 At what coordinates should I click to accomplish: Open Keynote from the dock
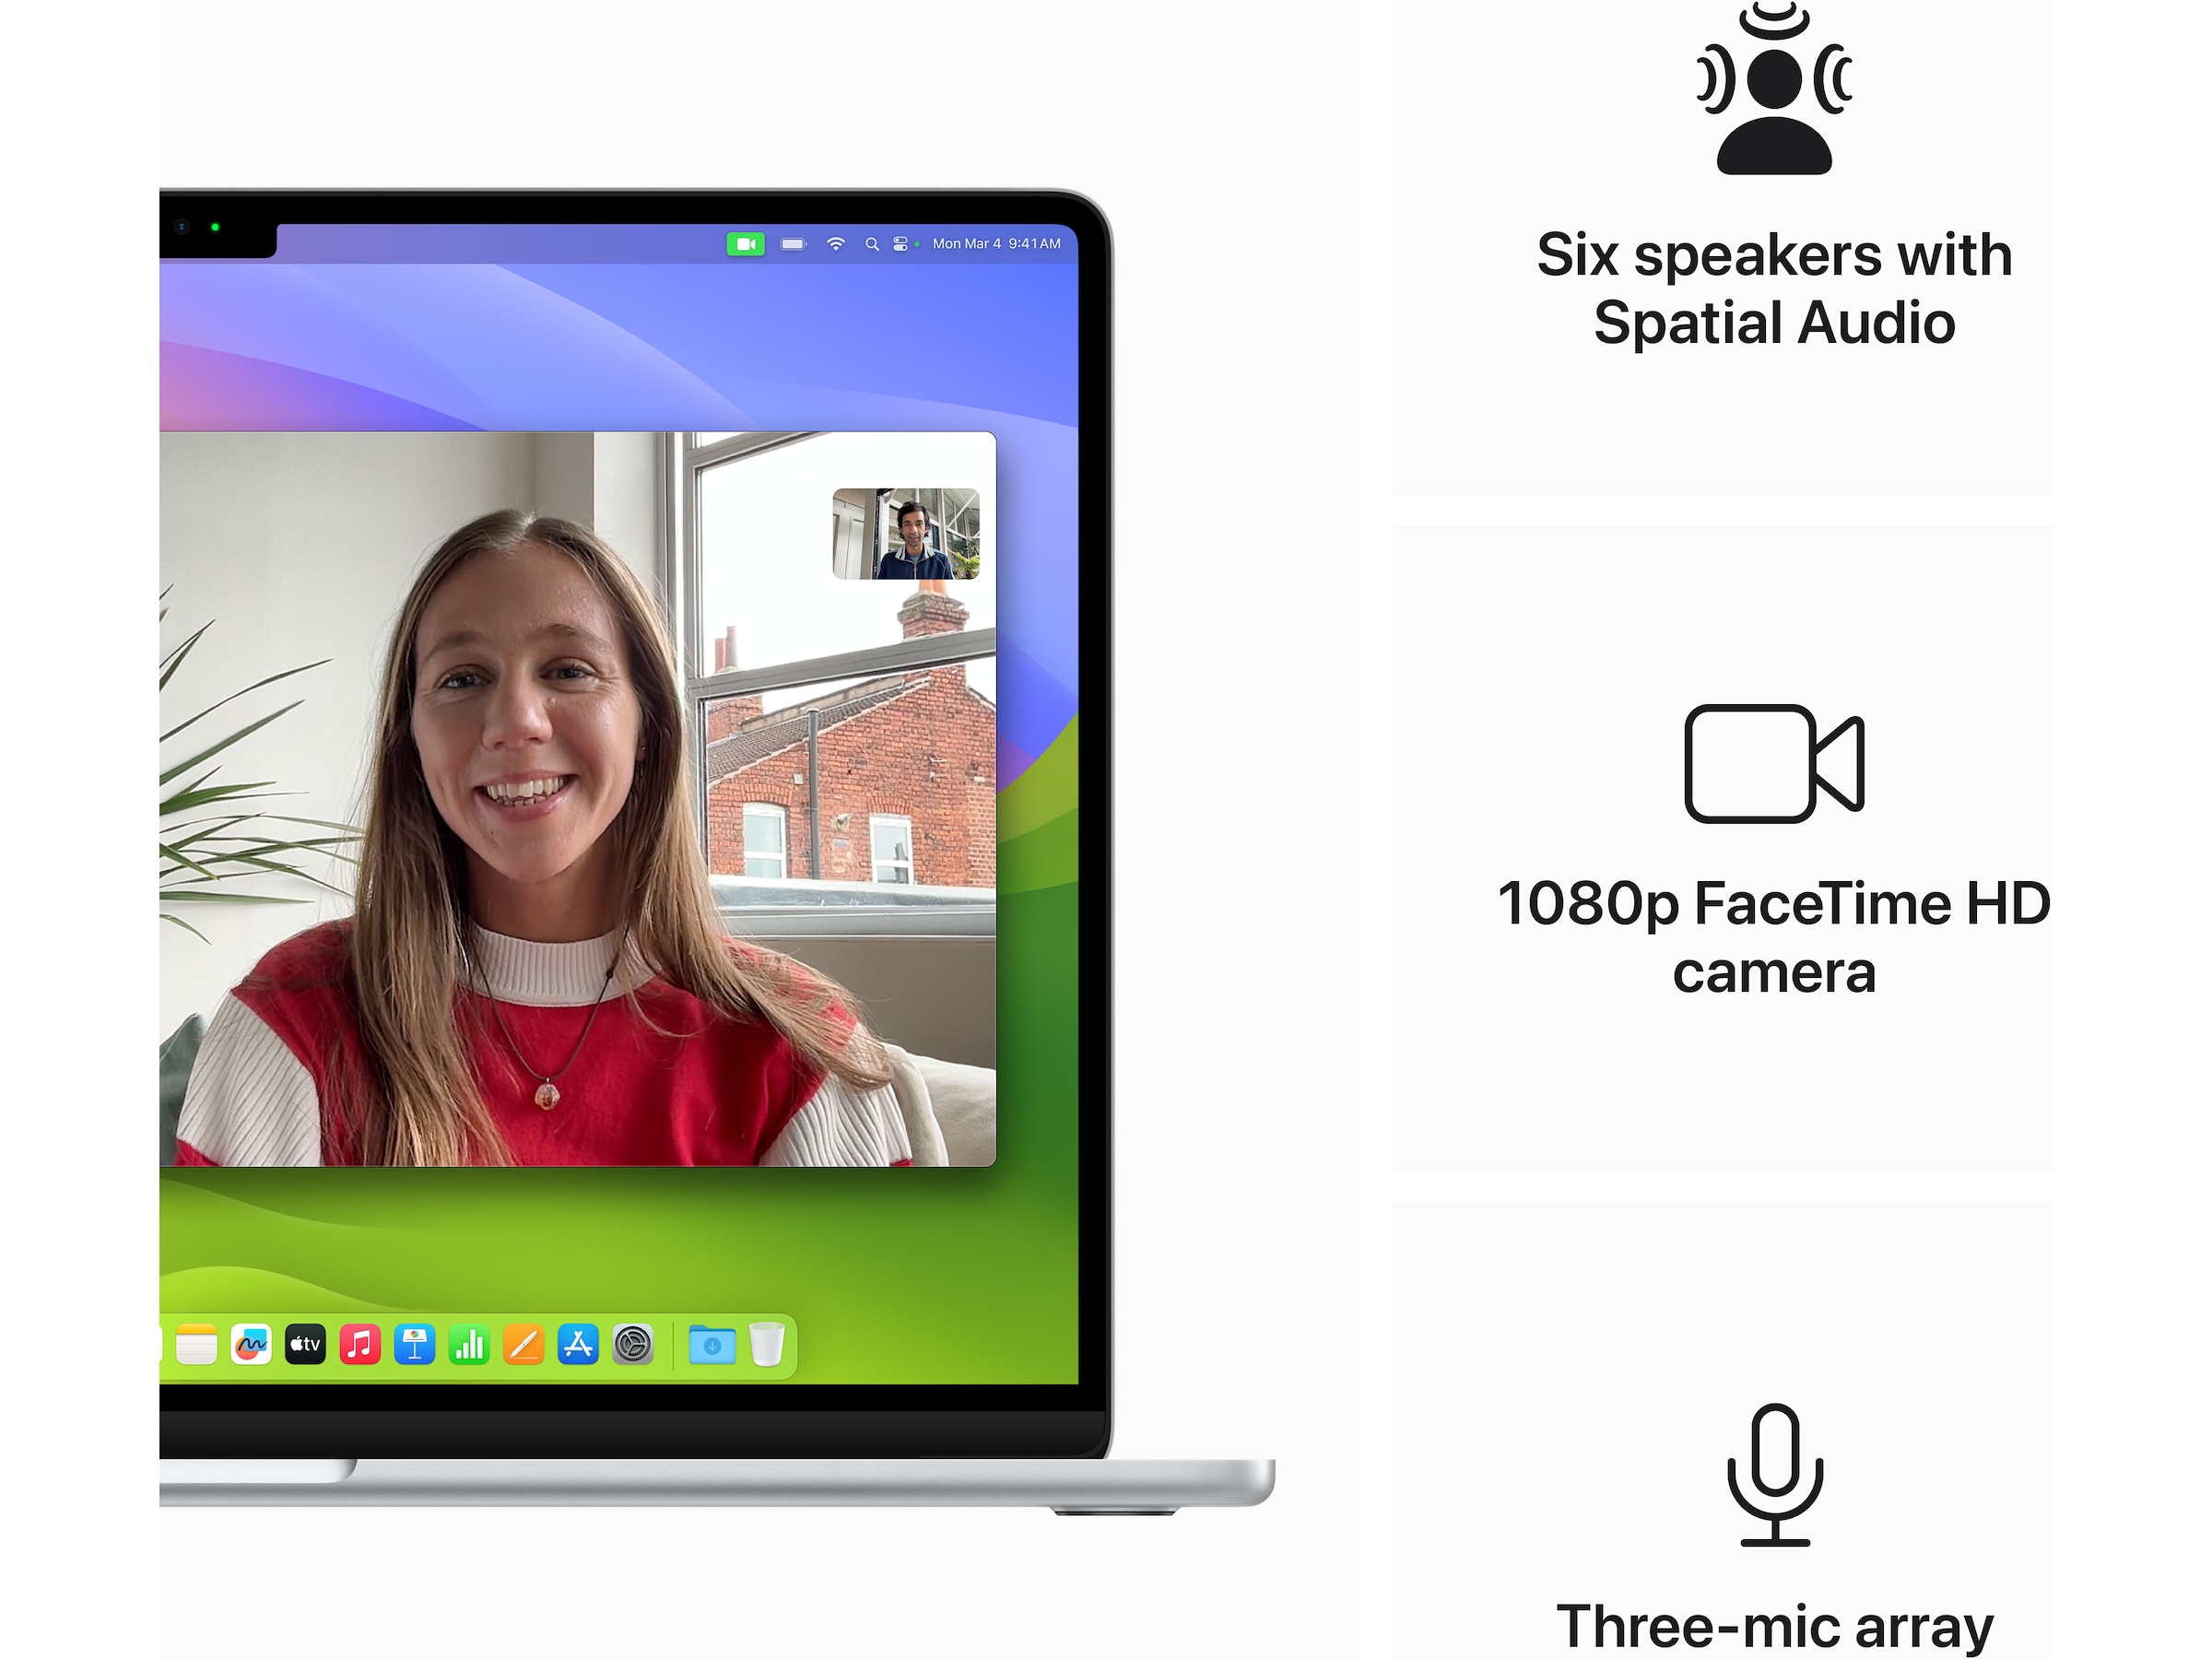tap(414, 1345)
